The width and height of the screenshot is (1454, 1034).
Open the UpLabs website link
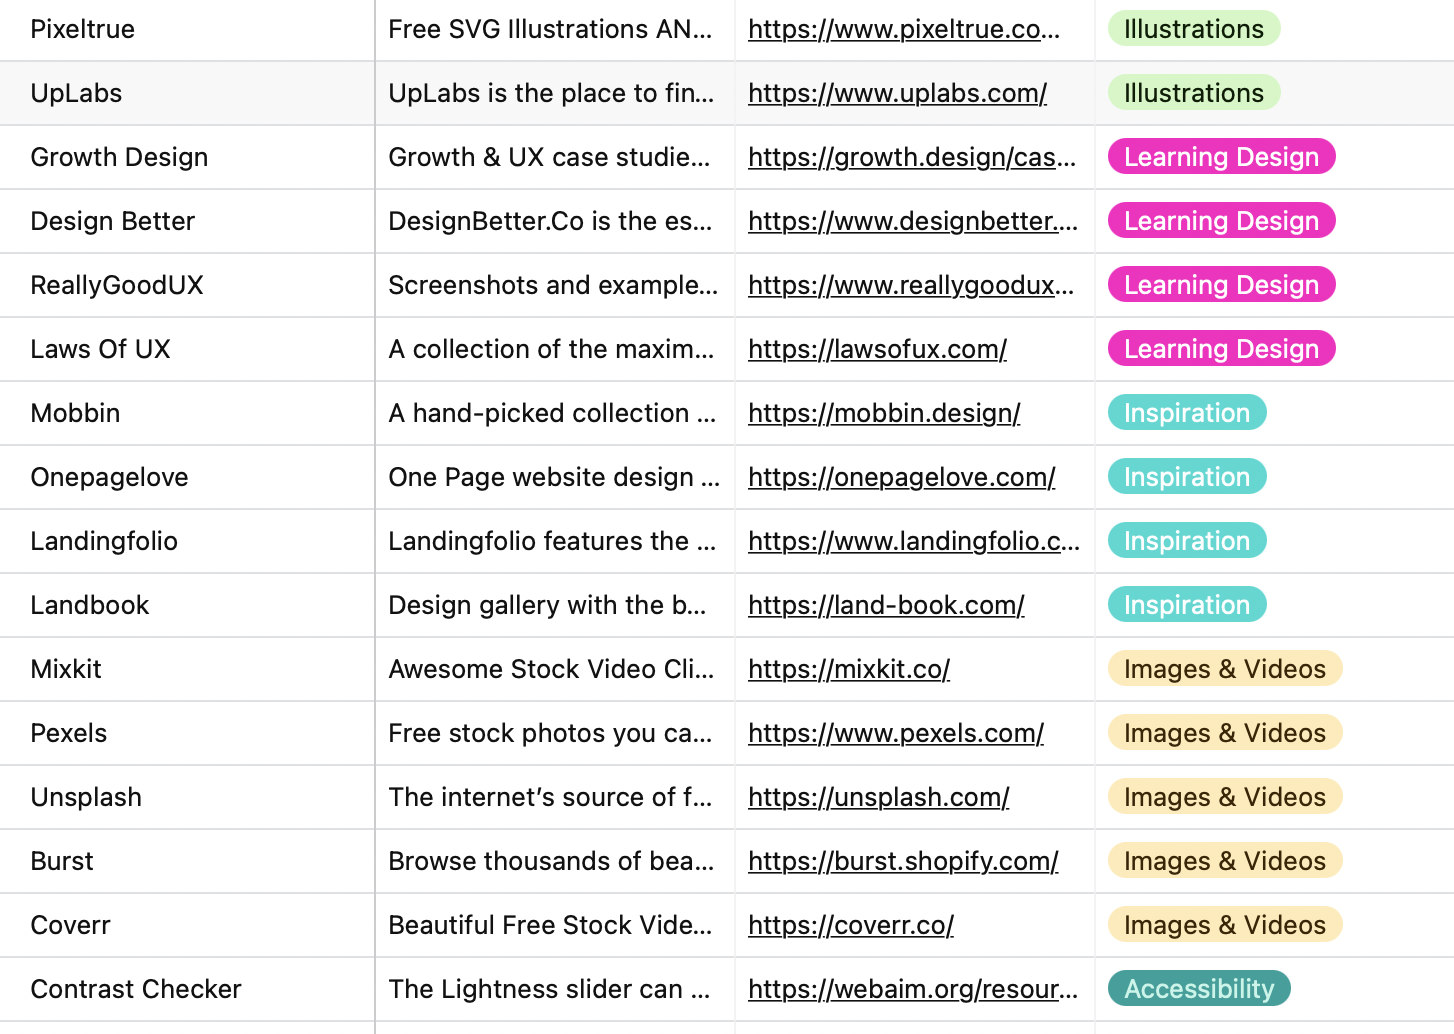[x=897, y=93]
